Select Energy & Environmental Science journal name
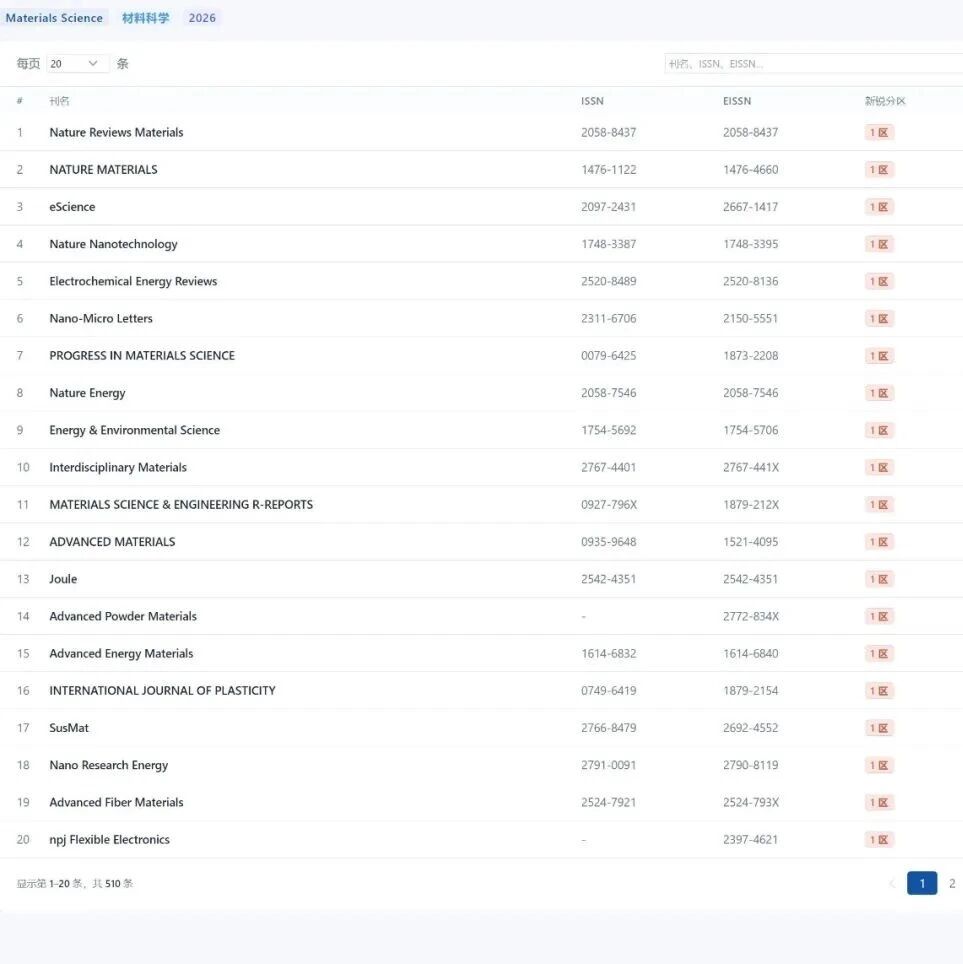The image size is (963, 964). pyautogui.click(x=135, y=430)
